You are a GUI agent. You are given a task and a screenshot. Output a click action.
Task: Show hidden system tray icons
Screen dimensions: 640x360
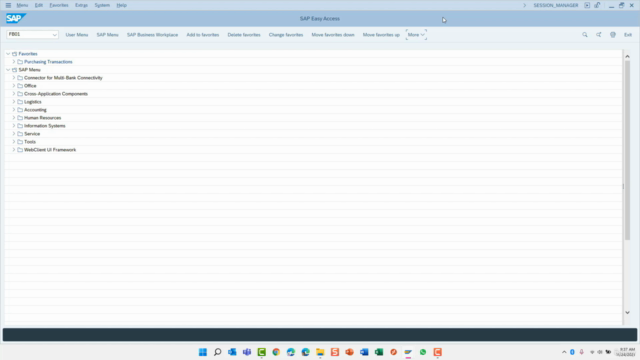[564, 352]
